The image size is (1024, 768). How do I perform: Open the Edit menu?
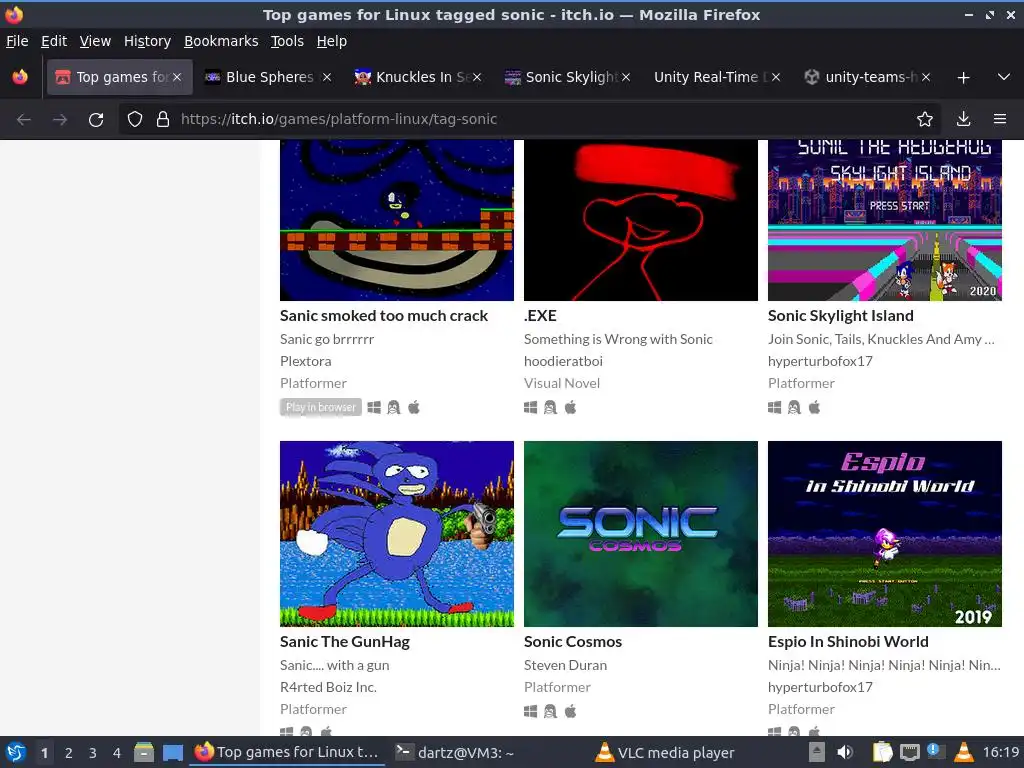(x=54, y=41)
